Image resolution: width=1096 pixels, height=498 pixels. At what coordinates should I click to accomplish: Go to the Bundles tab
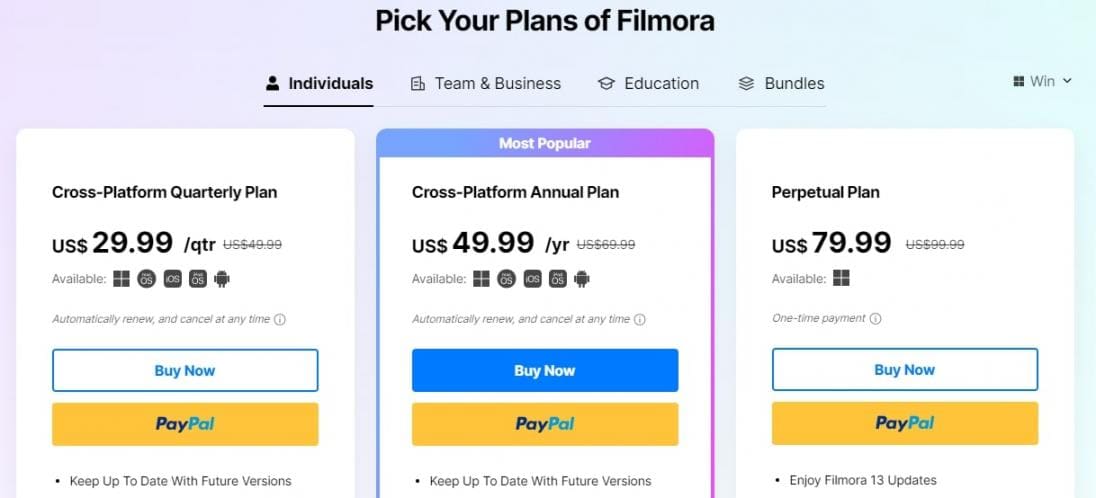coord(781,84)
